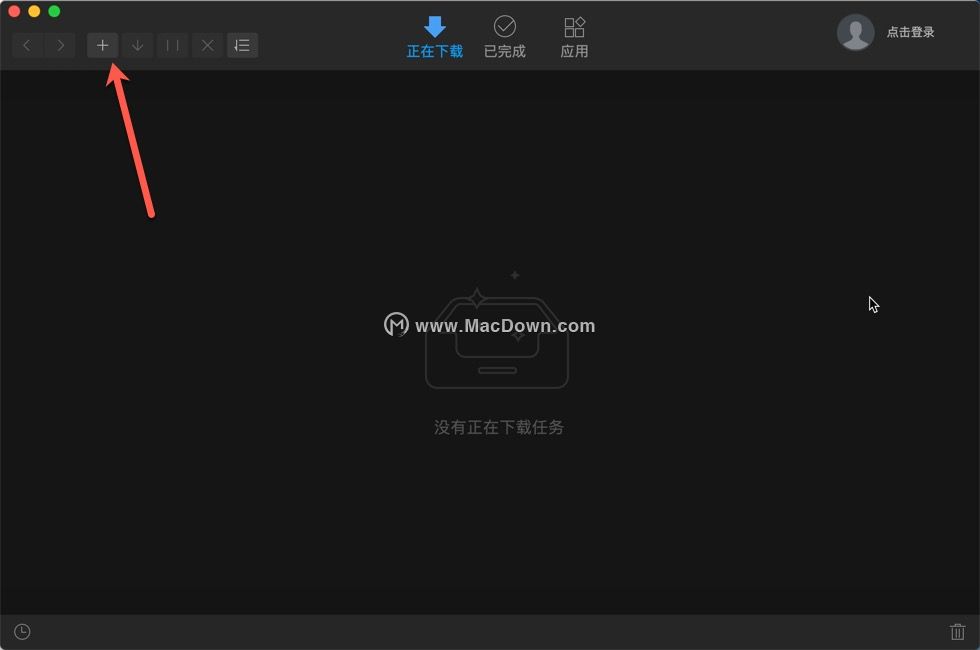Viewport: 980px width, 650px height.
Task: Add a new download task
Action: pos(102,45)
